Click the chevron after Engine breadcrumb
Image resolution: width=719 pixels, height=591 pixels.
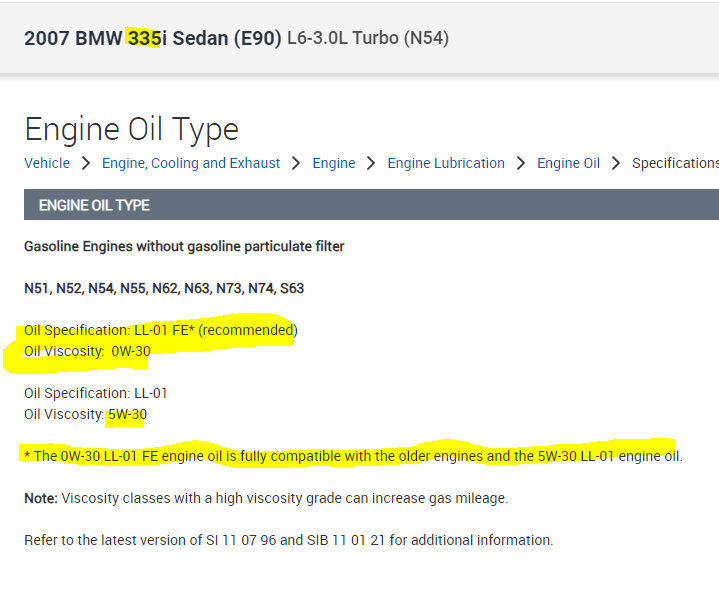point(371,163)
